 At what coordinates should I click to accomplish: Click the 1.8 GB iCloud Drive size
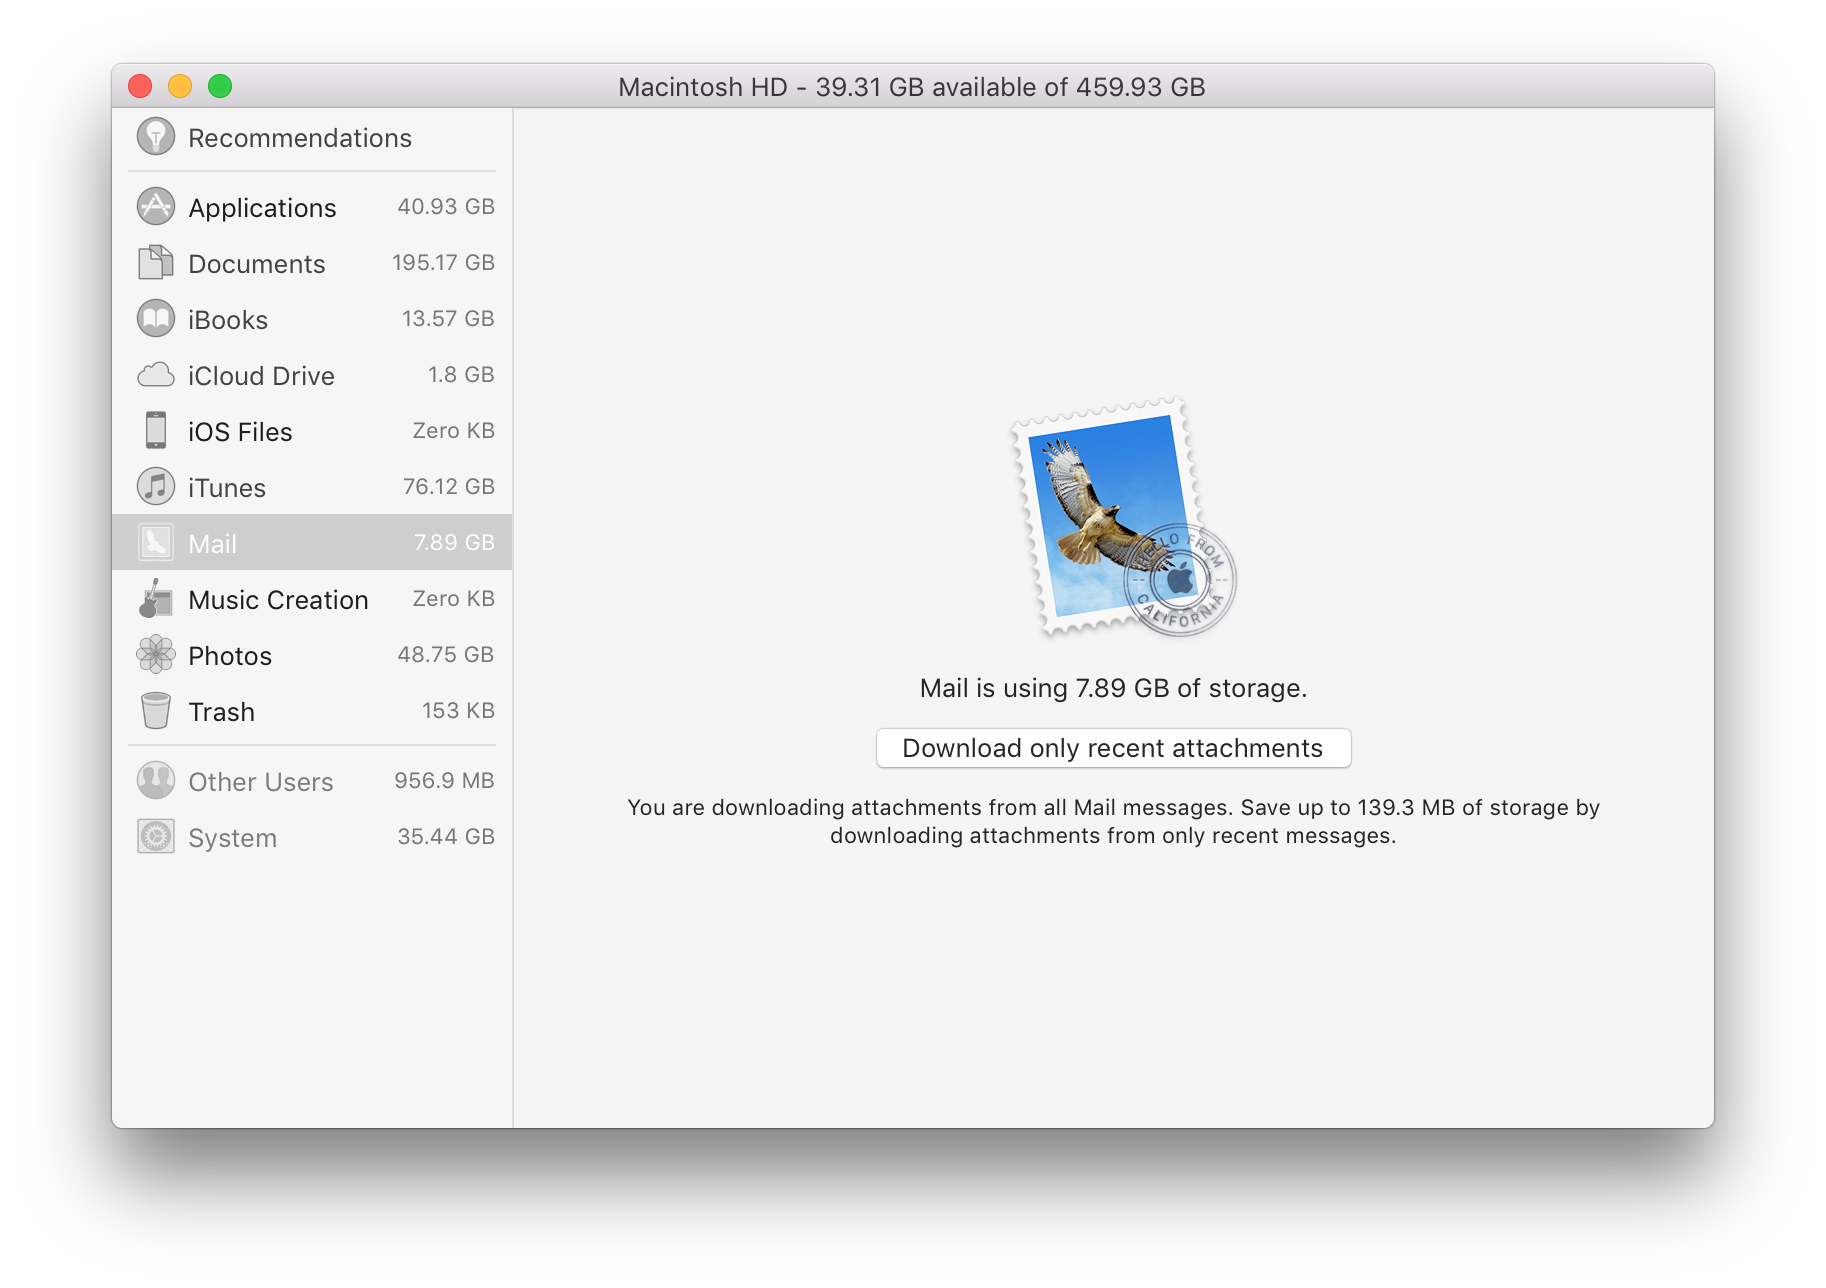coord(461,374)
